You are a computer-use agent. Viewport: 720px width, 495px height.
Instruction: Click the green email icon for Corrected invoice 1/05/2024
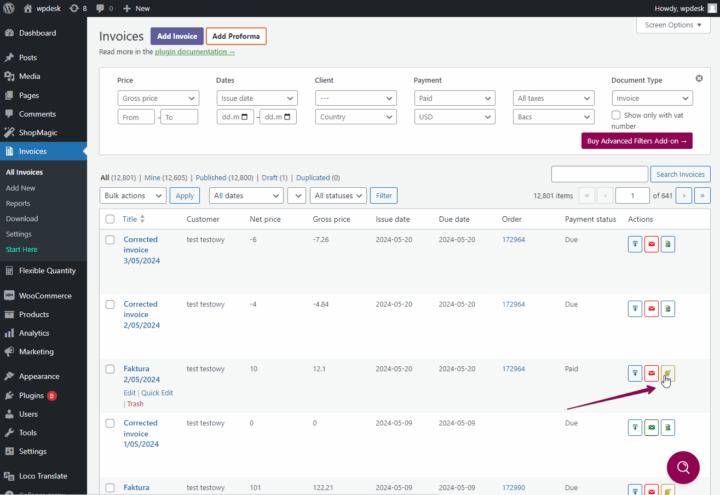coord(651,428)
